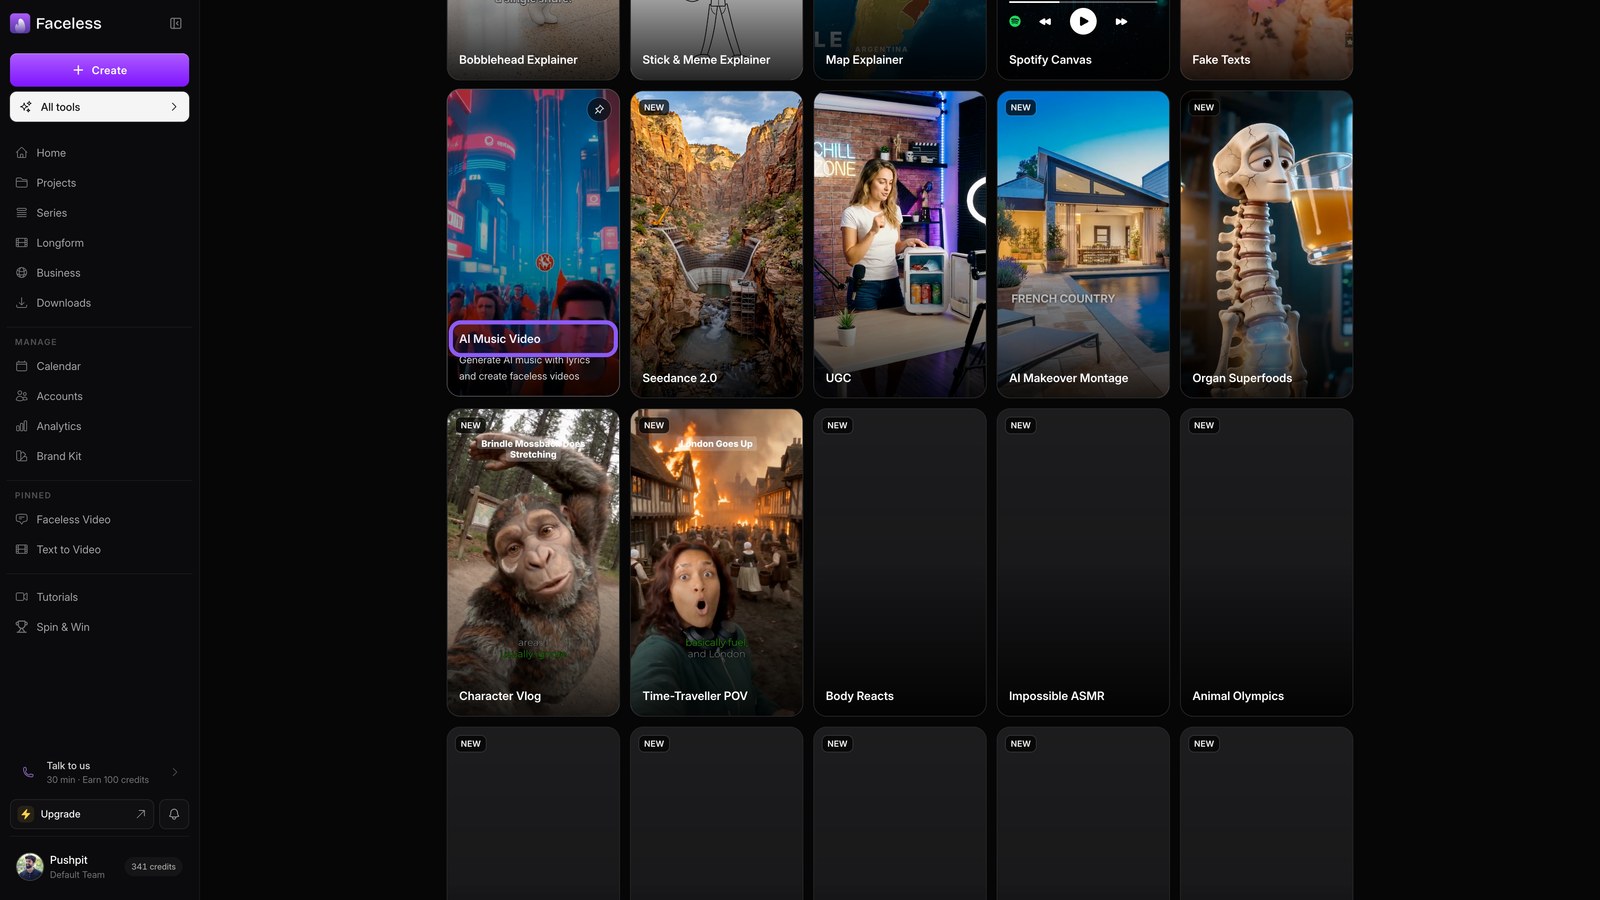Open the Time-Traveller POV card
The image size is (1600, 900).
coord(716,562)
